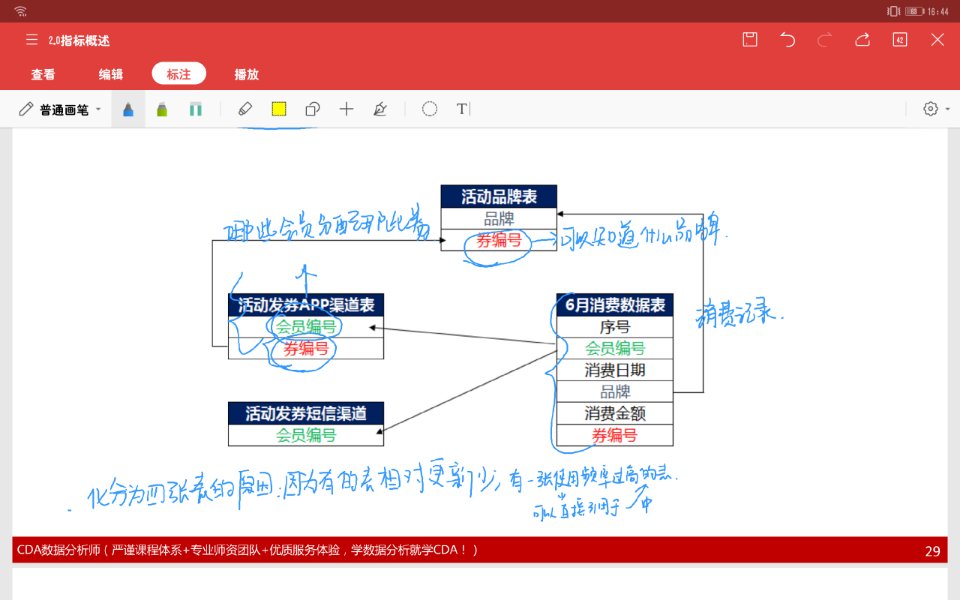Activate the dashed circle lasso tool
The image size is (960, 600).
click(x=430, y=109)
